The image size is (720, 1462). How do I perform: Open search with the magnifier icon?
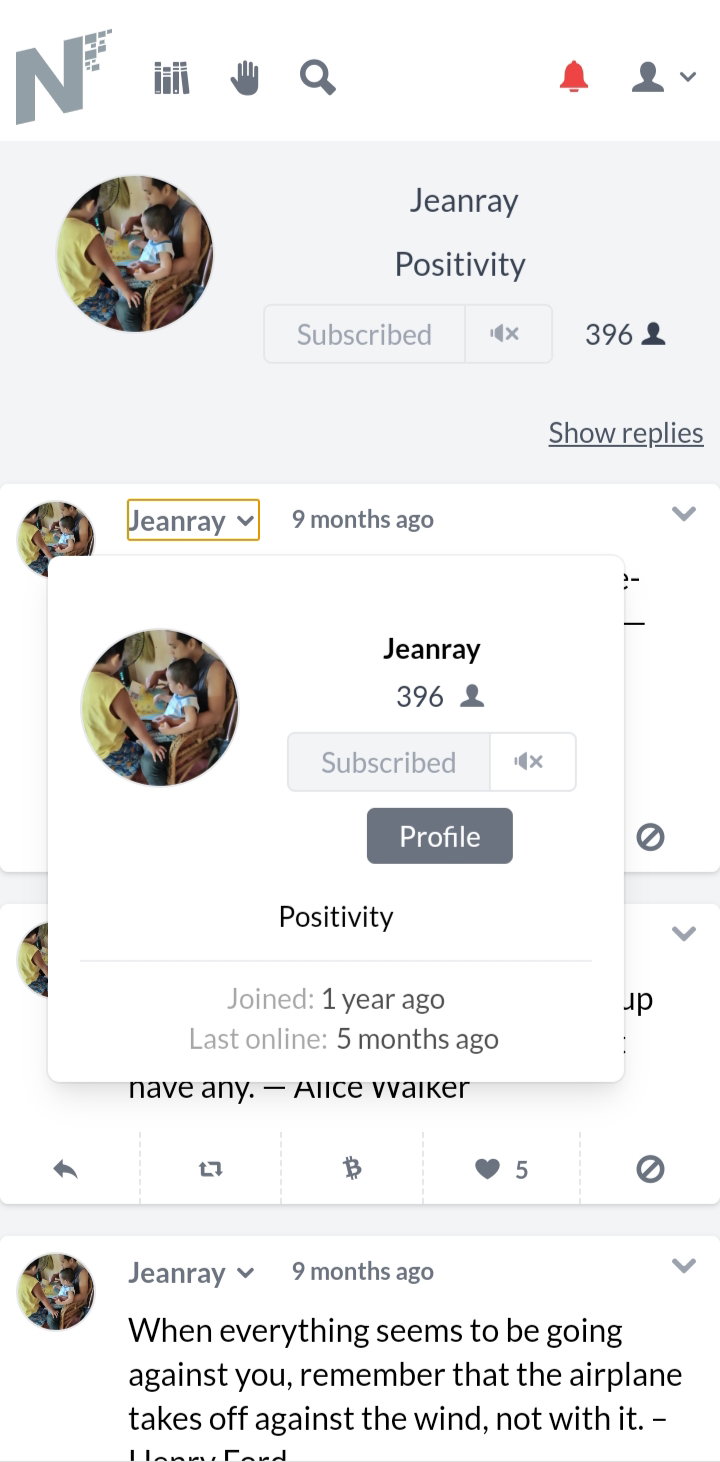pos(317,77)
